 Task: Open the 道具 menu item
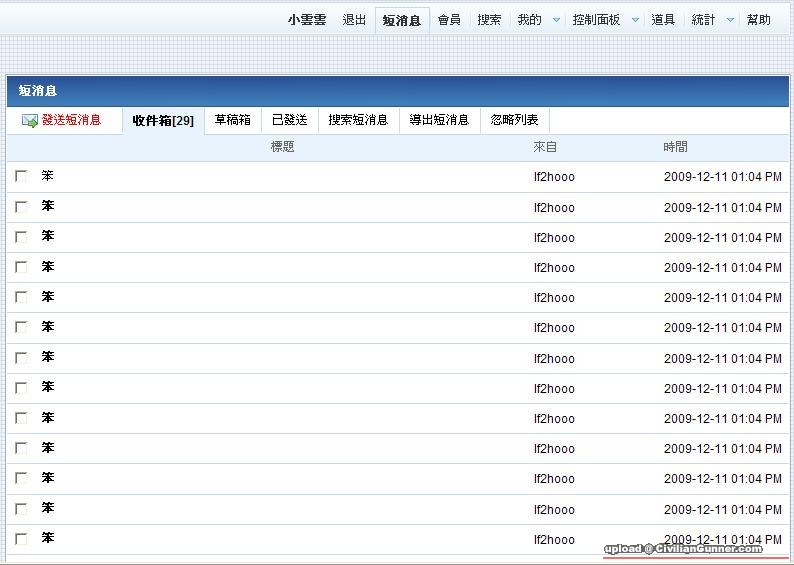click(663, 20)
